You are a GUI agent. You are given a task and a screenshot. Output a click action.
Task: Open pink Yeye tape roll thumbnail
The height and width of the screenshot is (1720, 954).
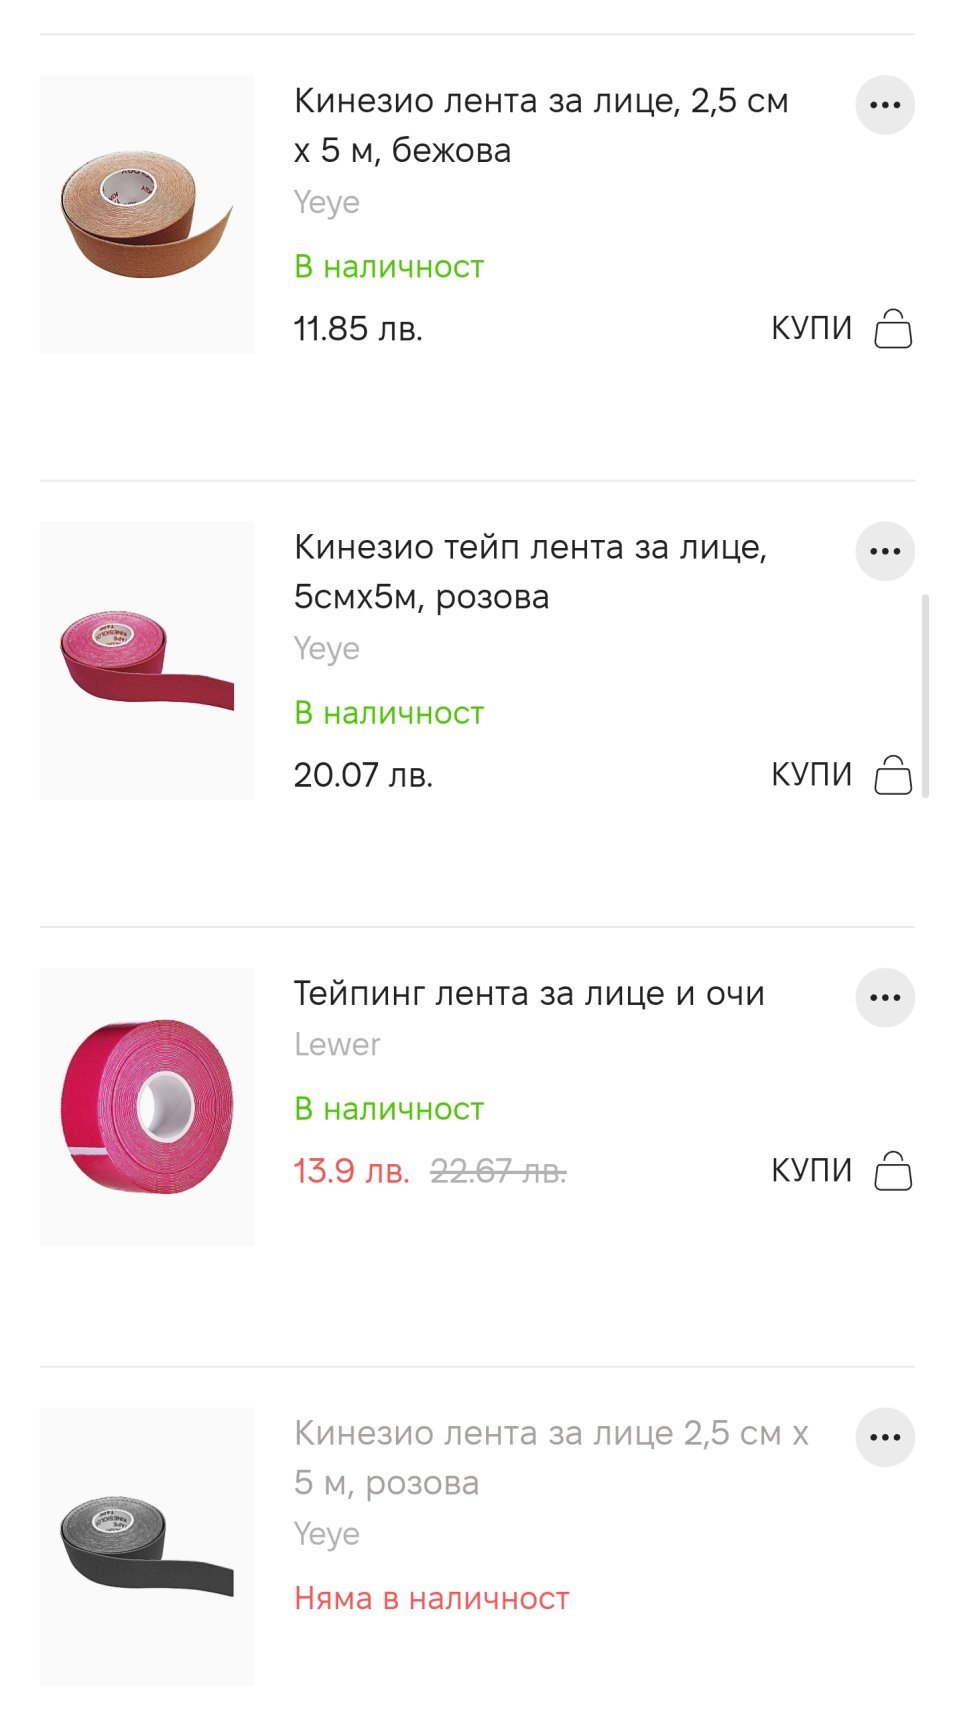147,660
